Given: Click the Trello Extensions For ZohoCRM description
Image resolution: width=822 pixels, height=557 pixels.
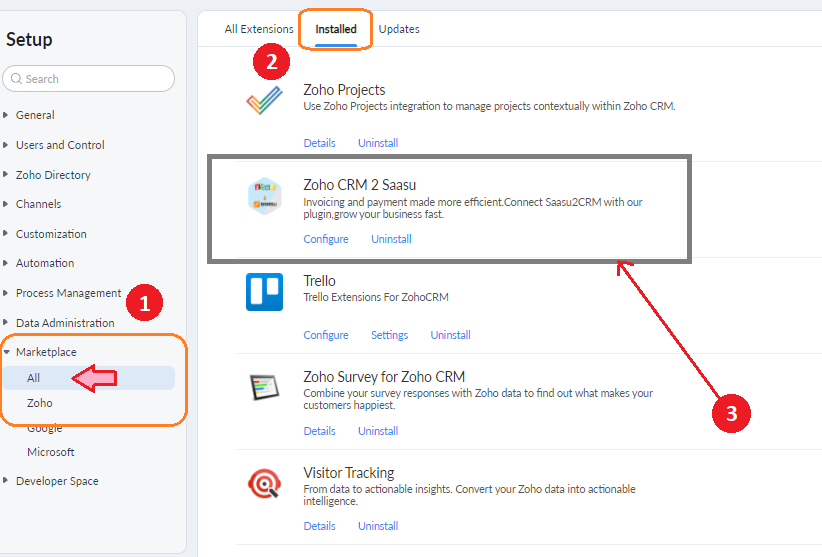Looking at the screenshot, I should click(376, 297).
